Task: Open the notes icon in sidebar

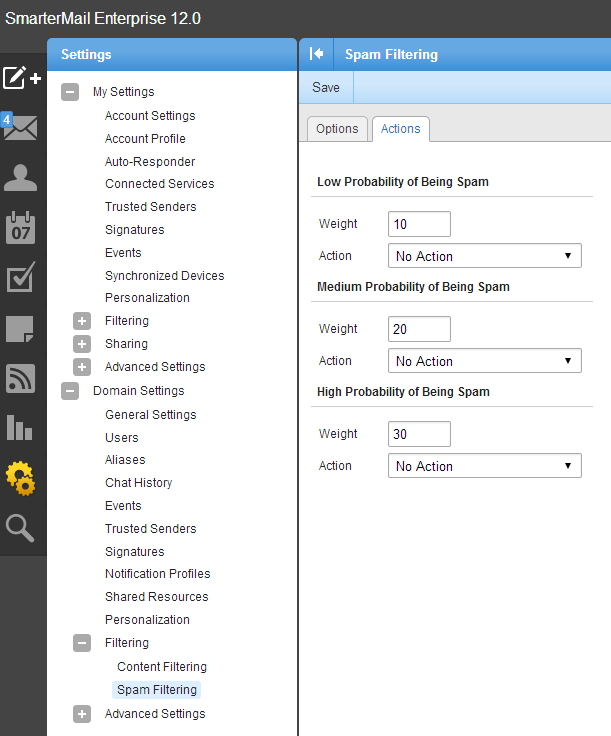Action: click(21, 328)
